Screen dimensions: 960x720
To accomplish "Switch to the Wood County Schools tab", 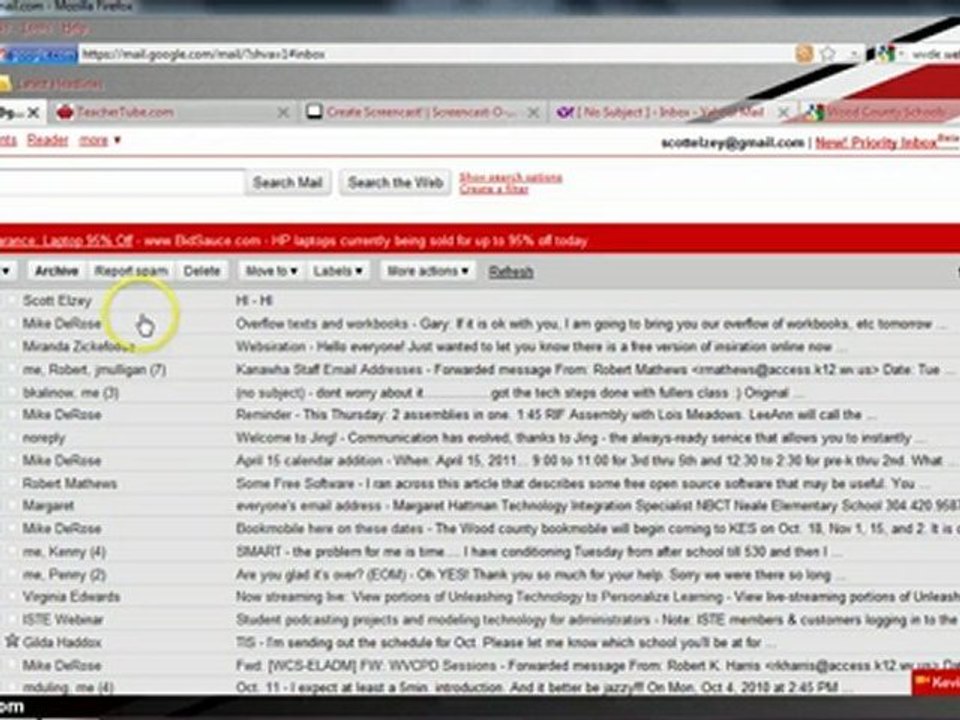I will point(882,112).
